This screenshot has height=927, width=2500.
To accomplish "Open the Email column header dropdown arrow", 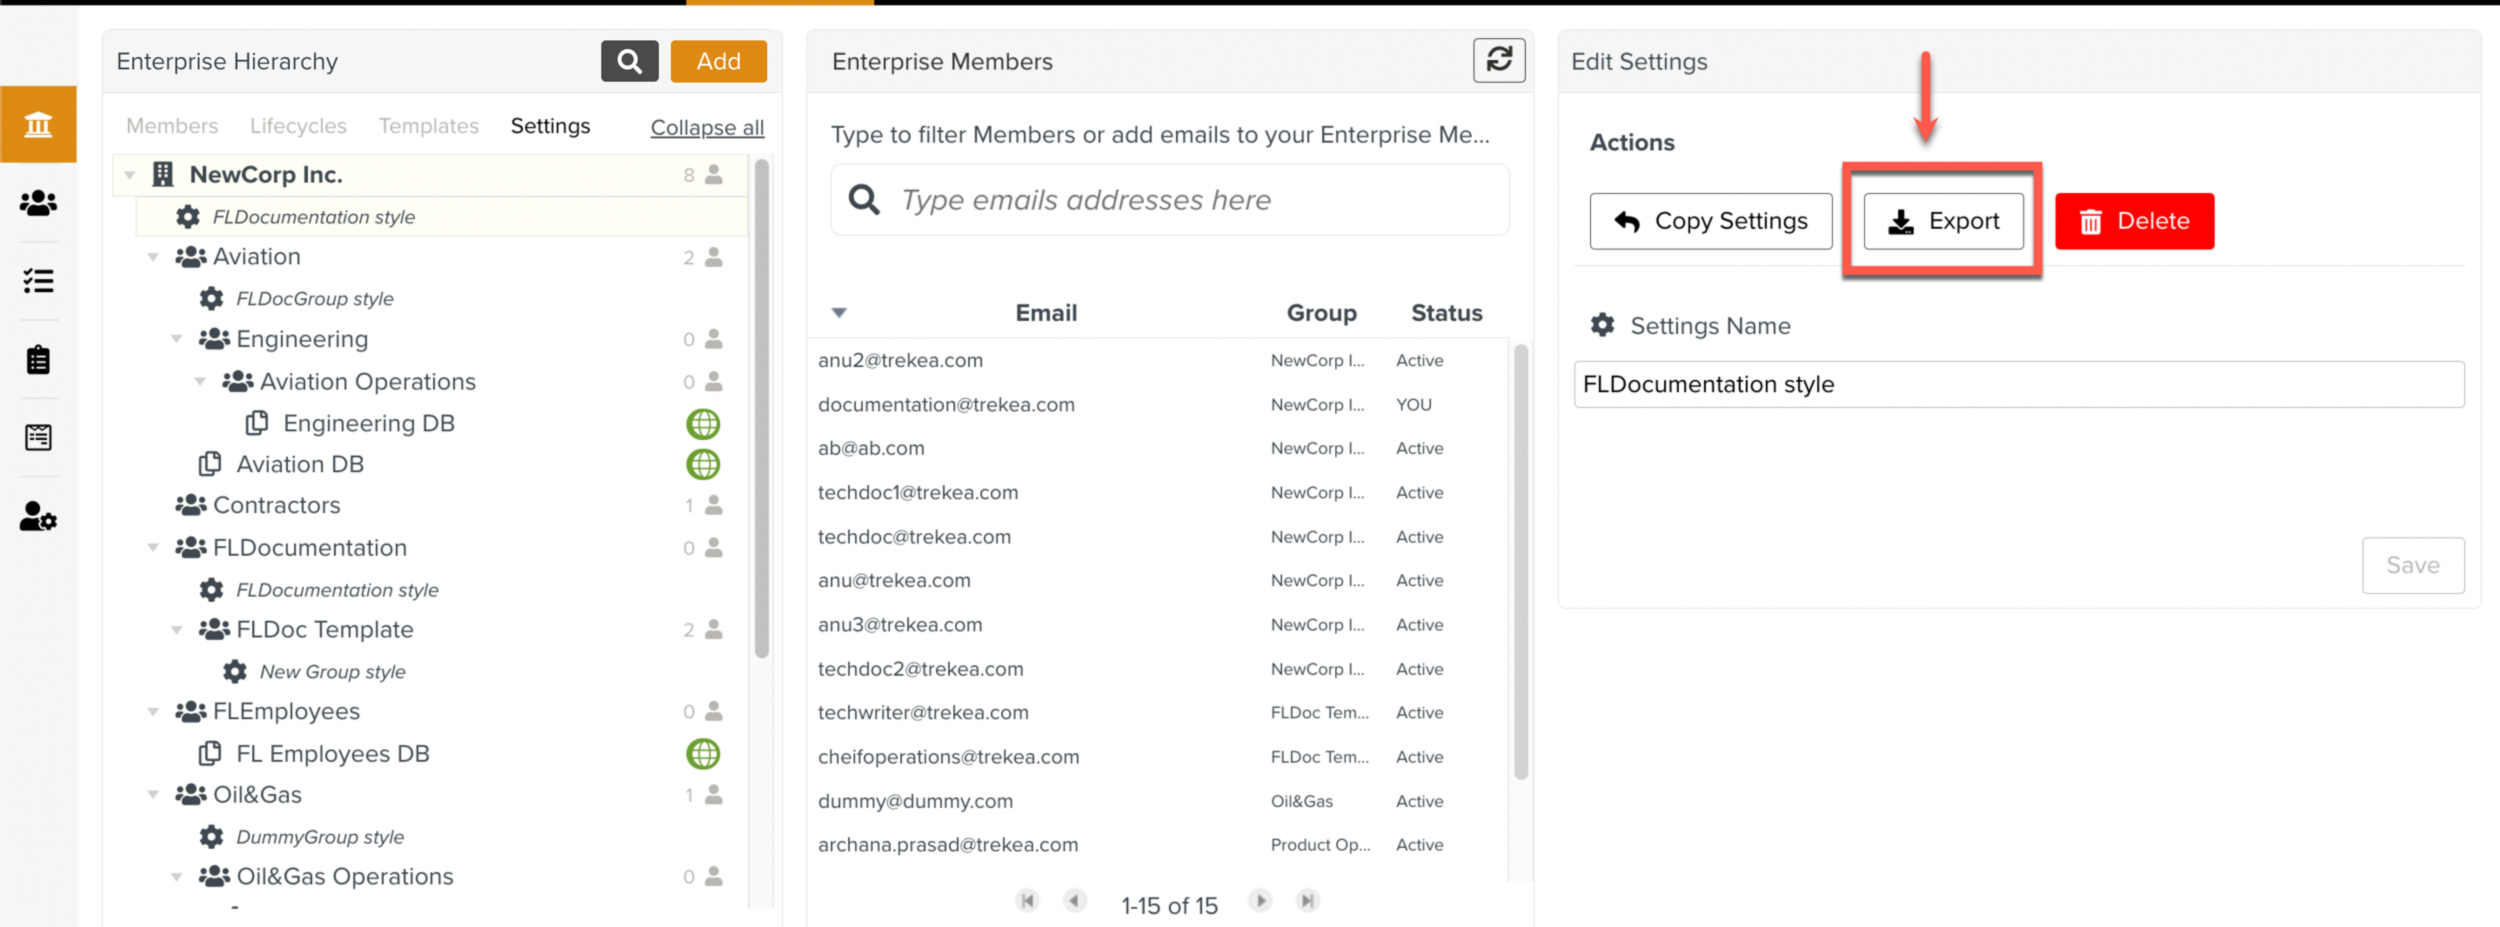I will click(x=839, y=313).
